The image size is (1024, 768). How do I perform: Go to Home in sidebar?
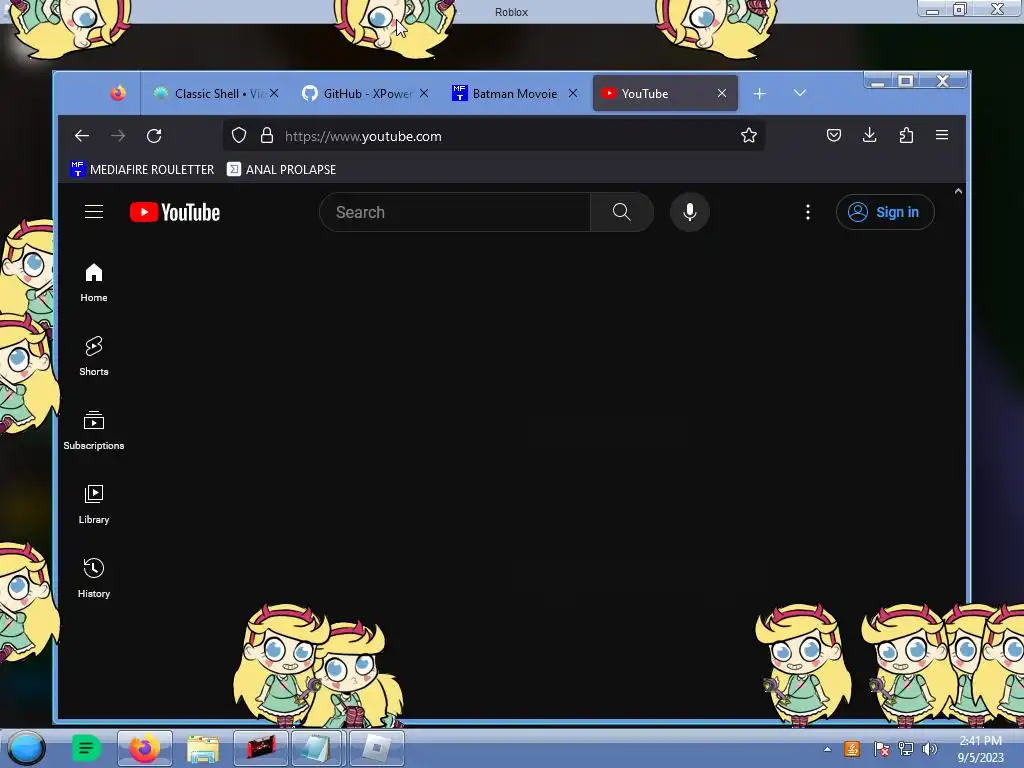pos(94,282)
